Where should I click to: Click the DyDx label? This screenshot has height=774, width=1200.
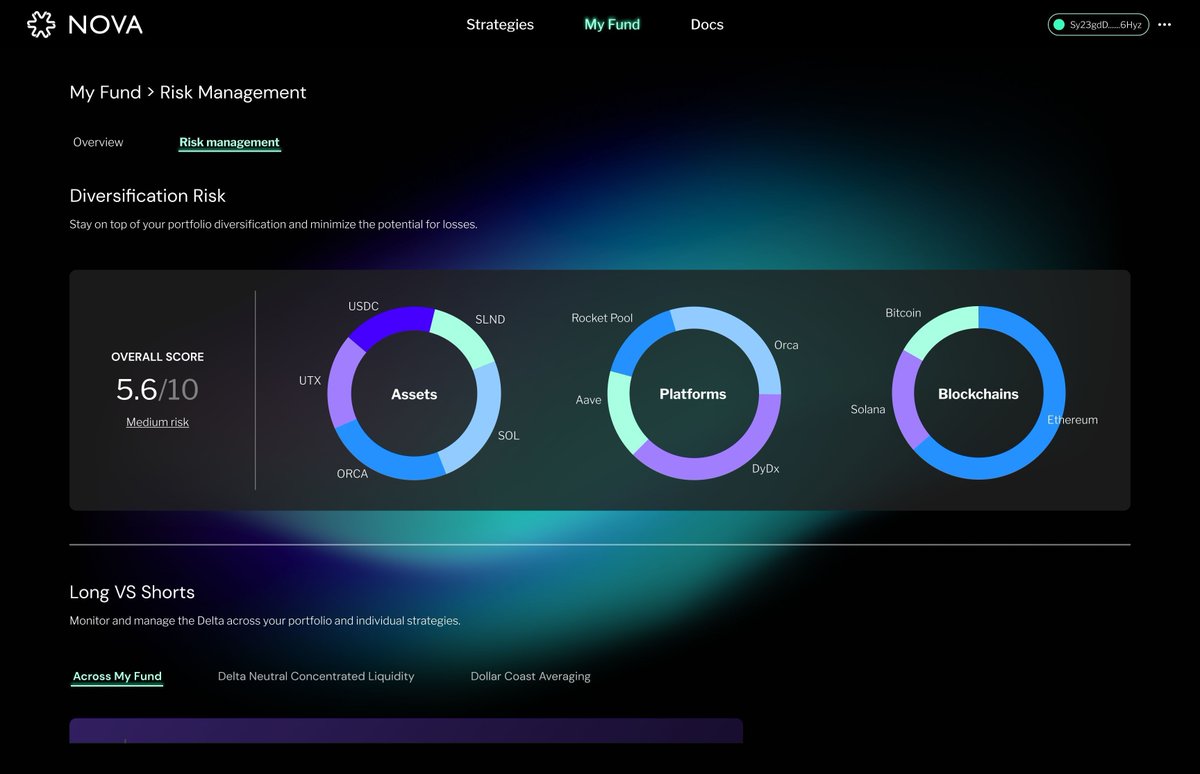(x=765, y=468)
